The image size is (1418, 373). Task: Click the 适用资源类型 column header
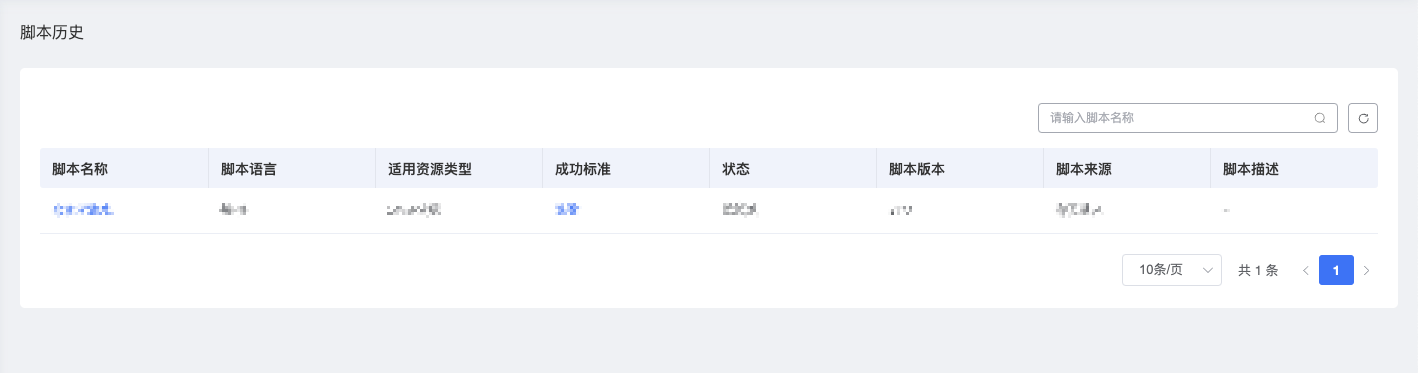(429, 169)
